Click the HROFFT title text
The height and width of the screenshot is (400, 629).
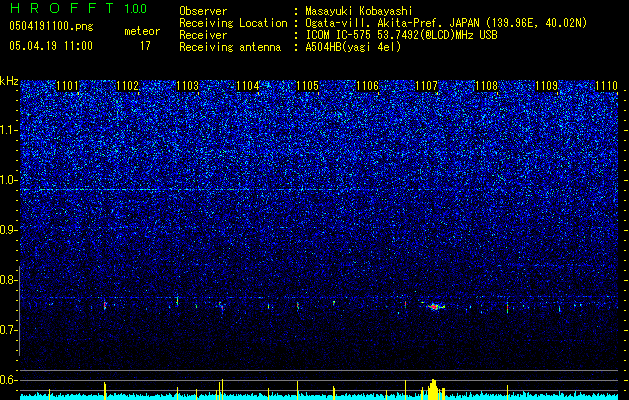(62, 8)
